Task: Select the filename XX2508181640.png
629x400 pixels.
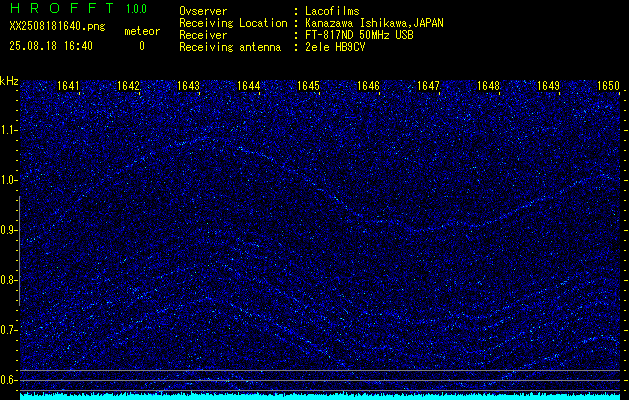Action: pos(57,27)
